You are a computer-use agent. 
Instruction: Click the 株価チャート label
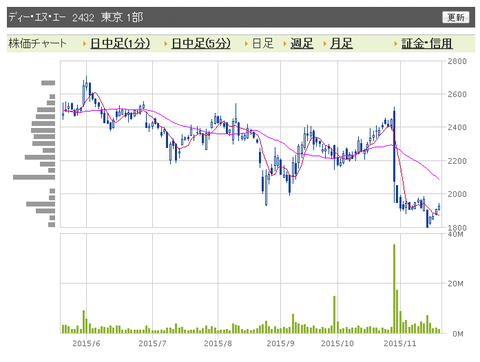(x=37, y=43)
